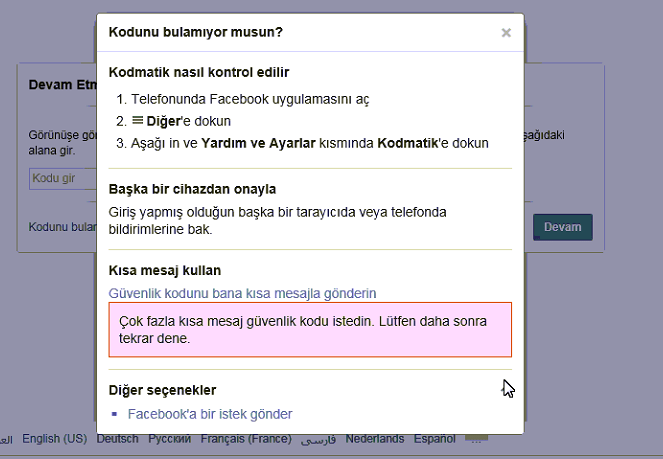This screenshot has height=459, width=663.
Task: Click the bold 'Yardım ve Ayarlar' text
Action: click(x=258, y=143)
